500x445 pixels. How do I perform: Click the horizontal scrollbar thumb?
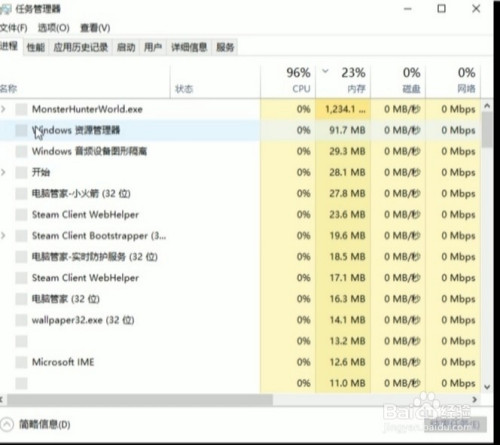click(x=140, y=399)
